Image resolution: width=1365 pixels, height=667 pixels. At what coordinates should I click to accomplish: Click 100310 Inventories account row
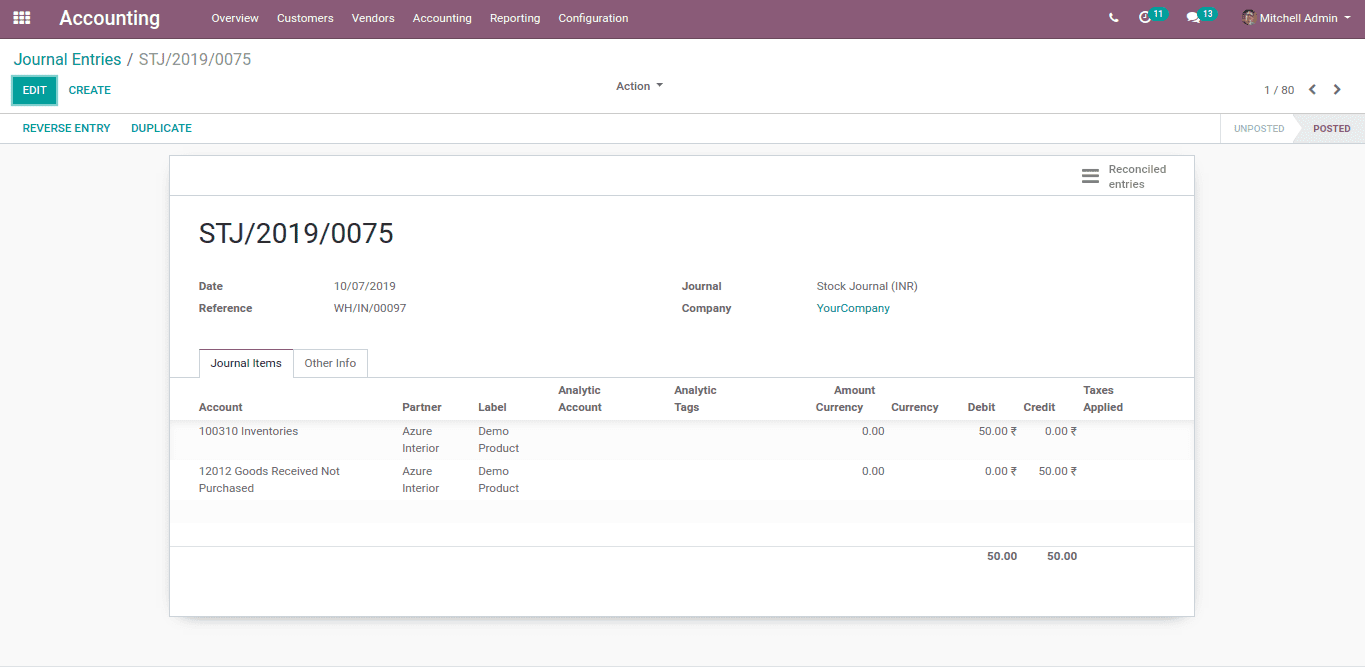[682, 440]
